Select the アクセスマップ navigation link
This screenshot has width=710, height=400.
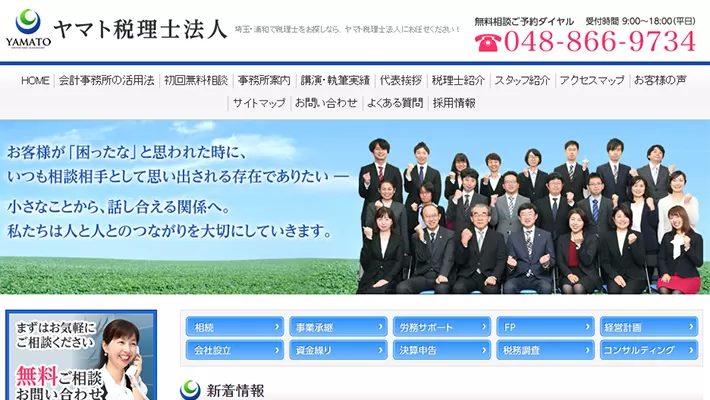pyautogui.click(x=592, y=80)
